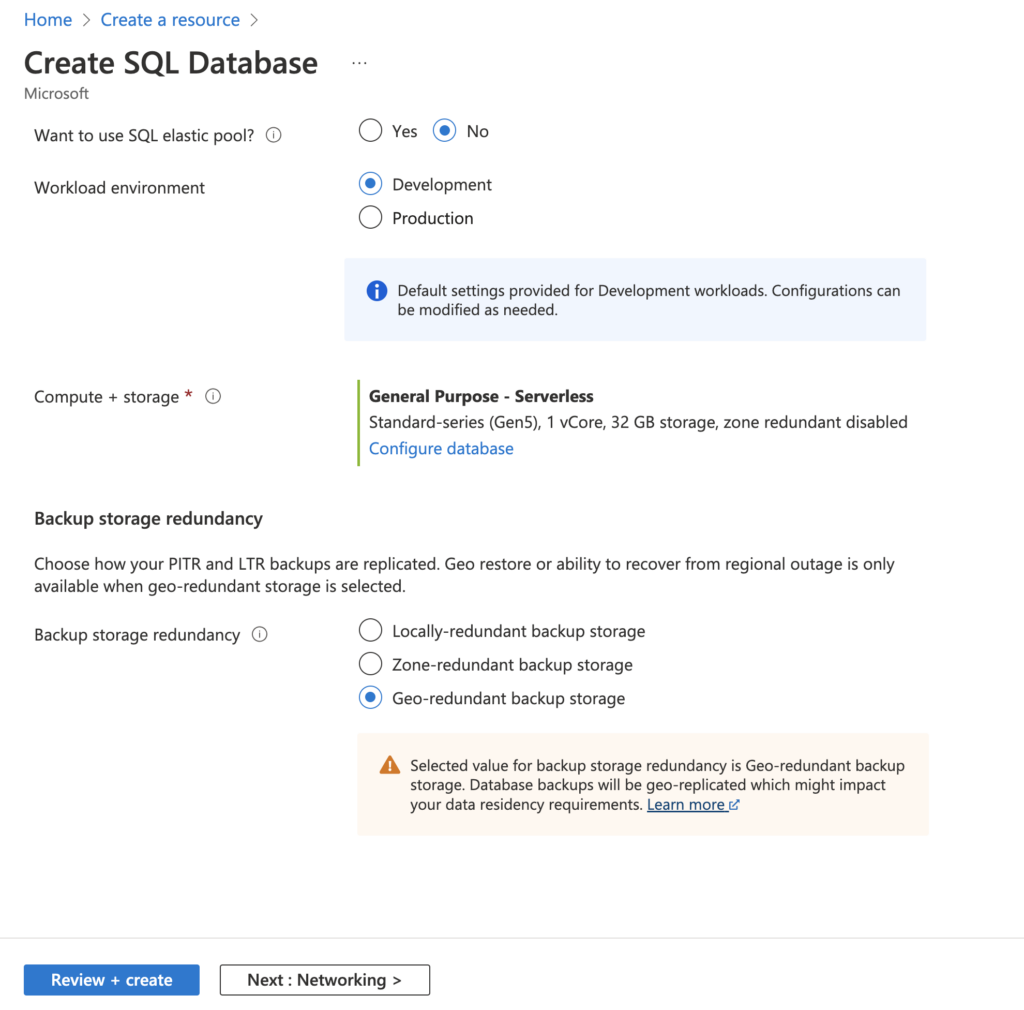1024x1010 pixels.
Task: Select Zone-redundant backup storage
Action: [x=371, y=664]
